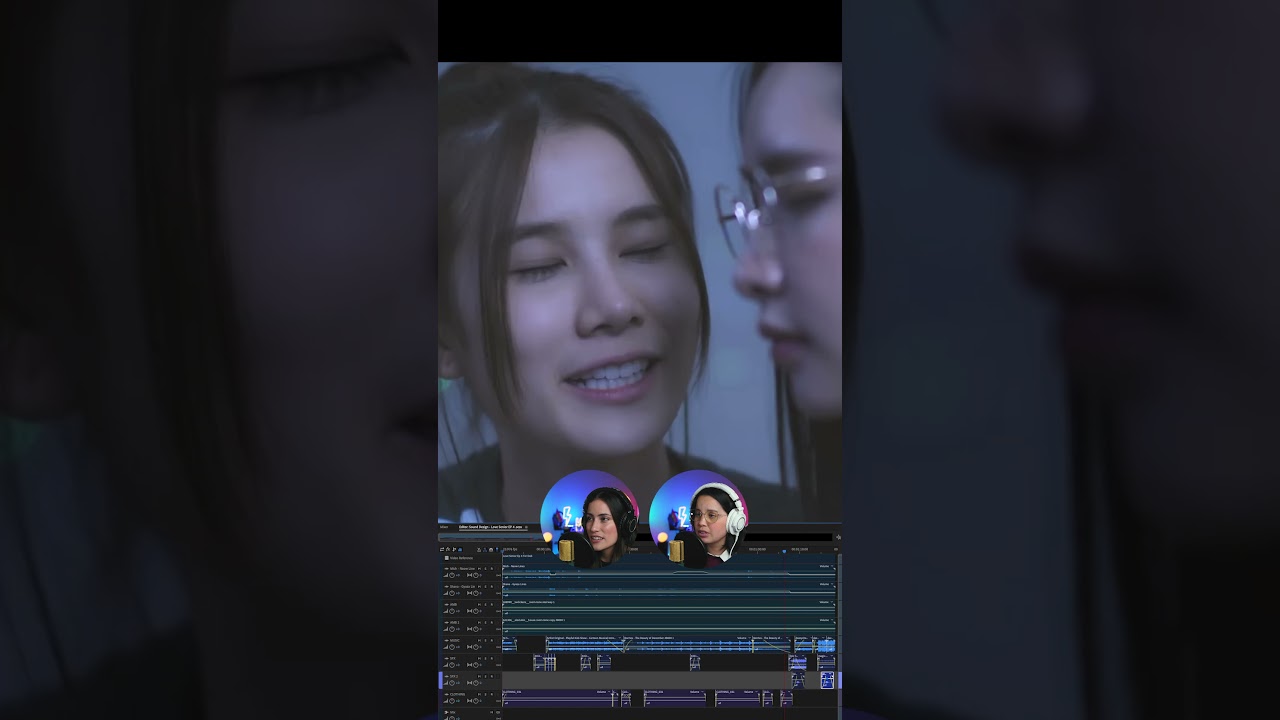The height and width of the screenshot is (720, 1280).
Task: Open Volume dropdown on the AMB 2 track clip
Action: [x=826, y=620]
